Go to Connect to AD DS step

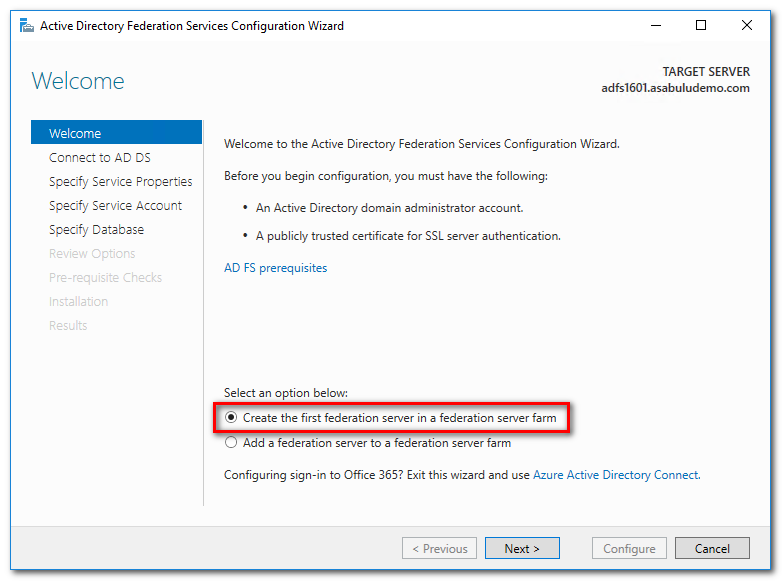[100, 158]
